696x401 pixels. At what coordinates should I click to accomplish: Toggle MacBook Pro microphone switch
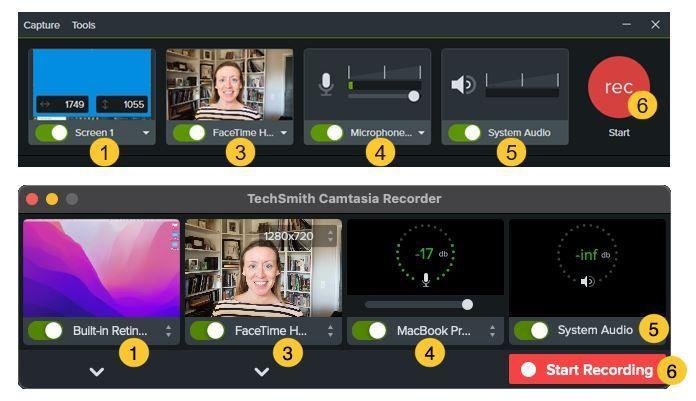[369, 330]
